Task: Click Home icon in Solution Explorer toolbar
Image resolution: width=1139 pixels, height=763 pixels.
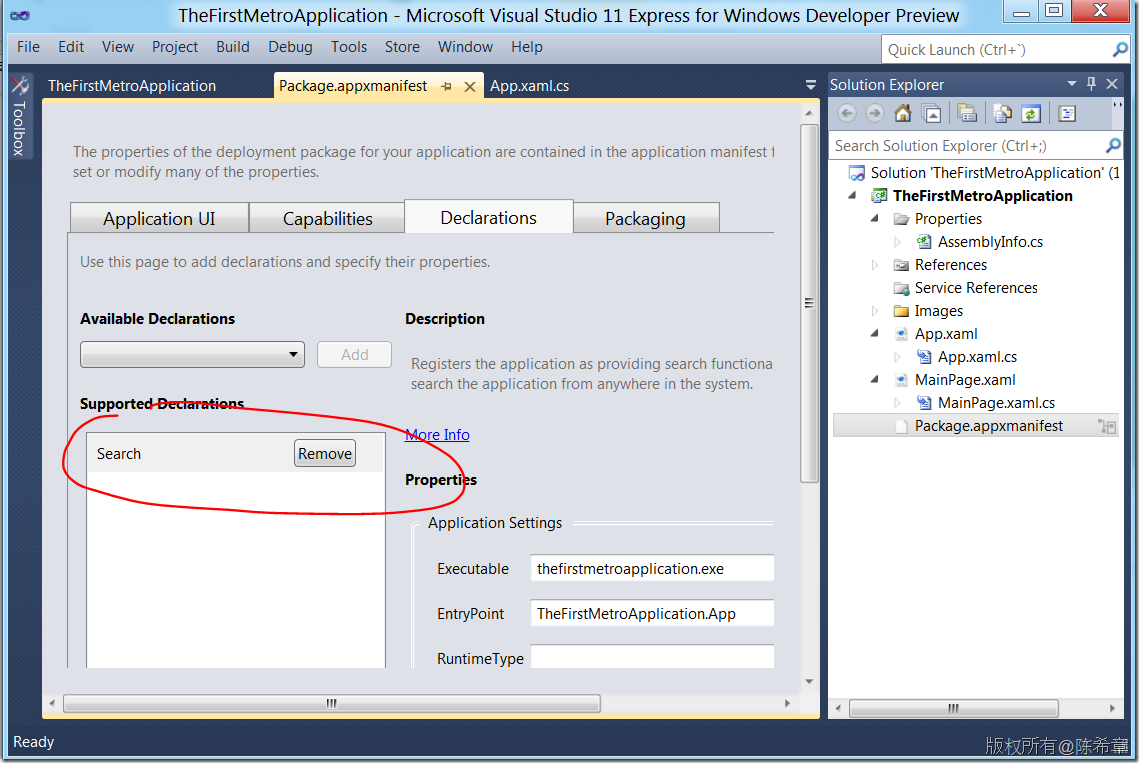Action: [x=903, y=113]
